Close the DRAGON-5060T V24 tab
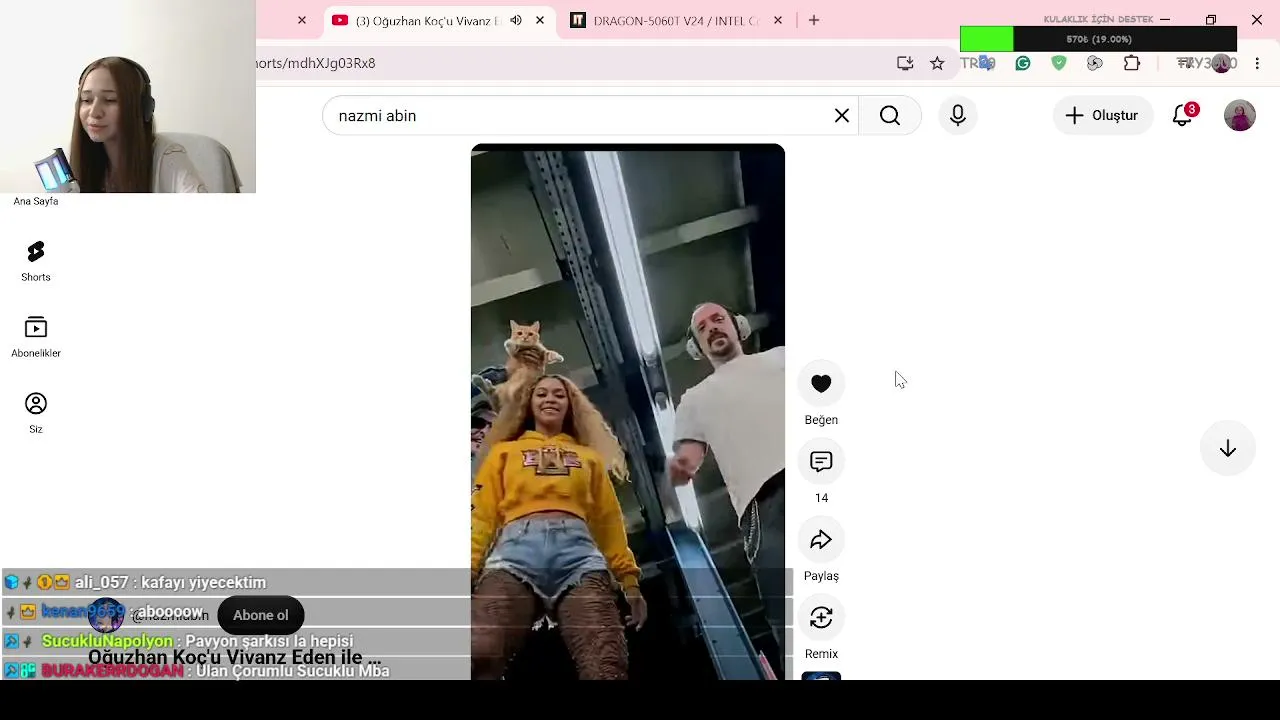 click(778, 20)
